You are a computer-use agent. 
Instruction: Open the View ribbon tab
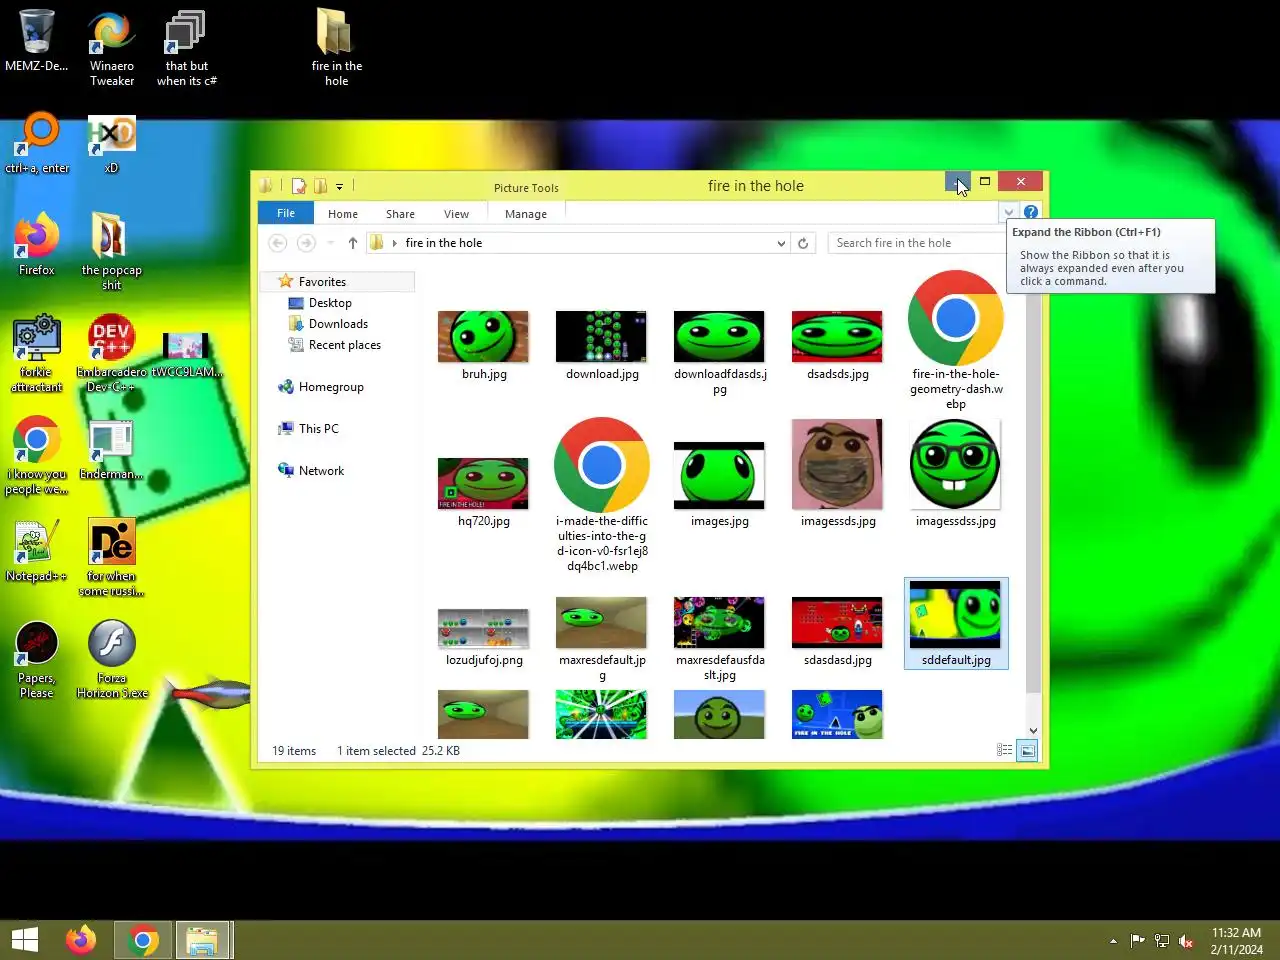coord(456,214)
